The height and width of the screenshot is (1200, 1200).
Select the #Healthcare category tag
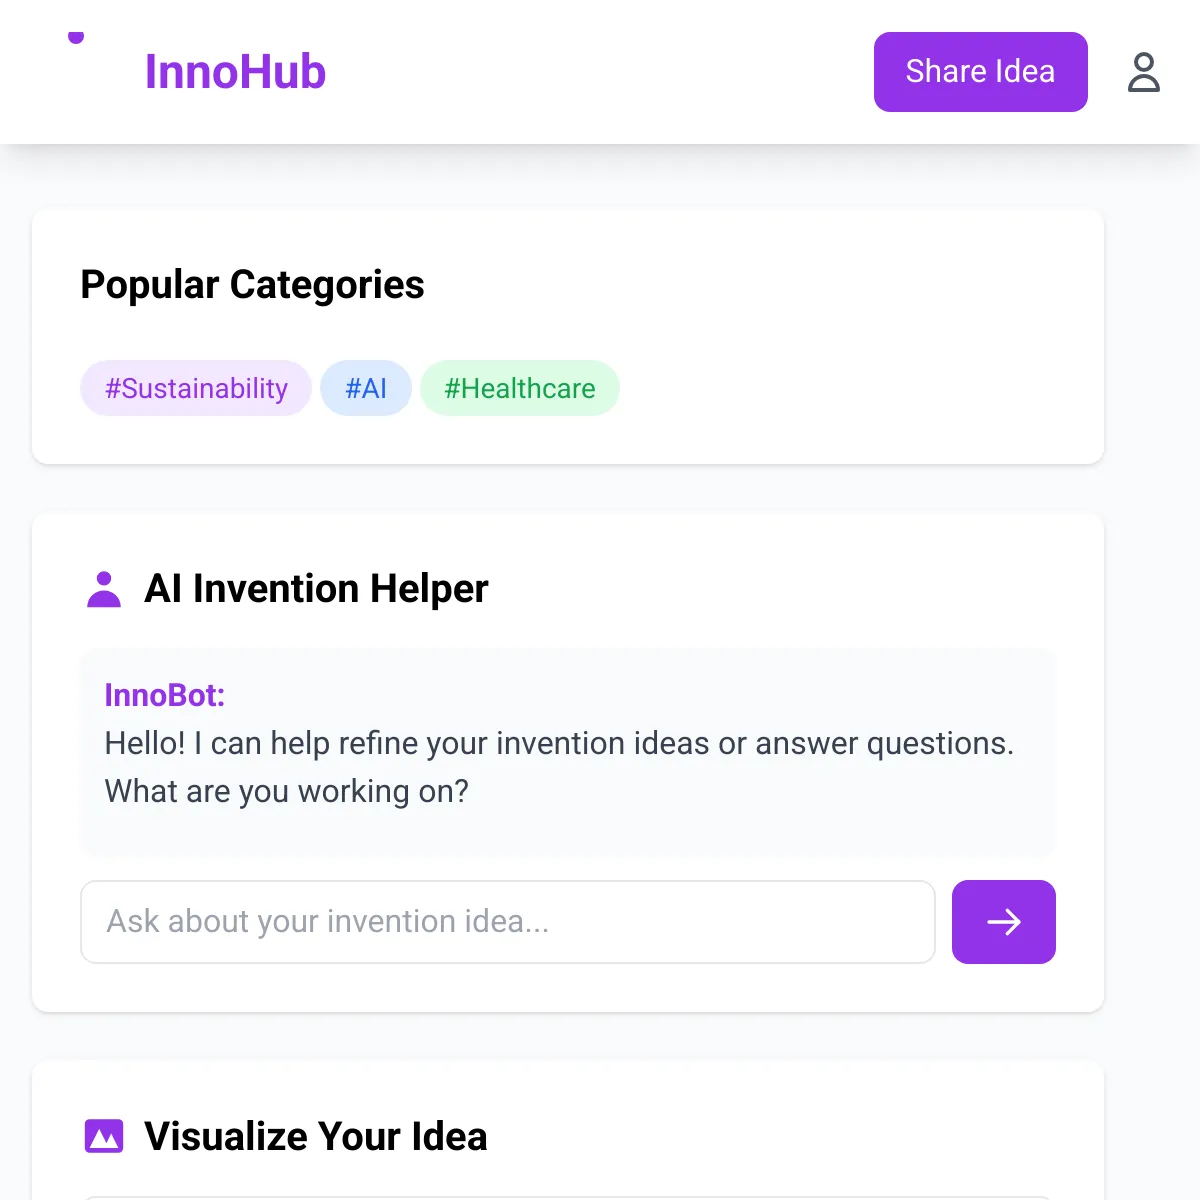coord(520,388)
